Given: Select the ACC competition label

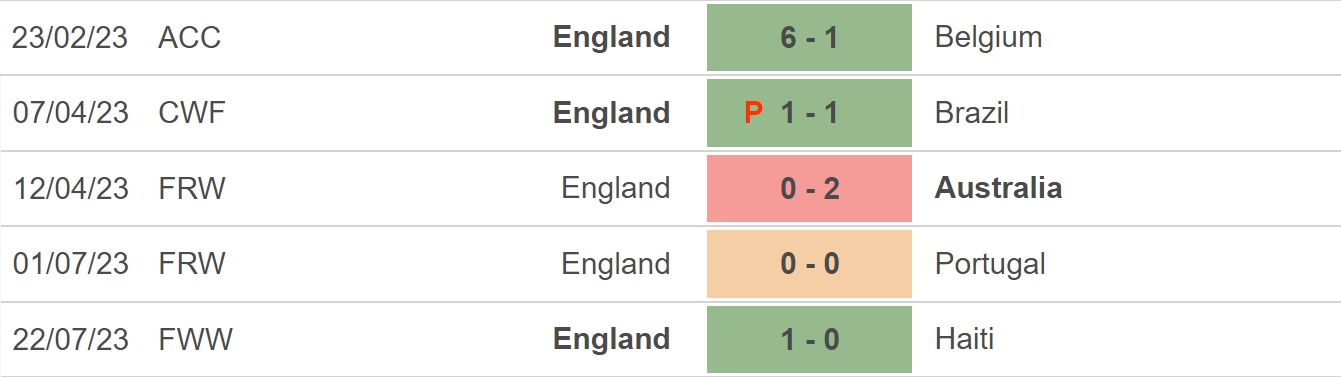Looking at the screenshot, I should tap(189, 38).
